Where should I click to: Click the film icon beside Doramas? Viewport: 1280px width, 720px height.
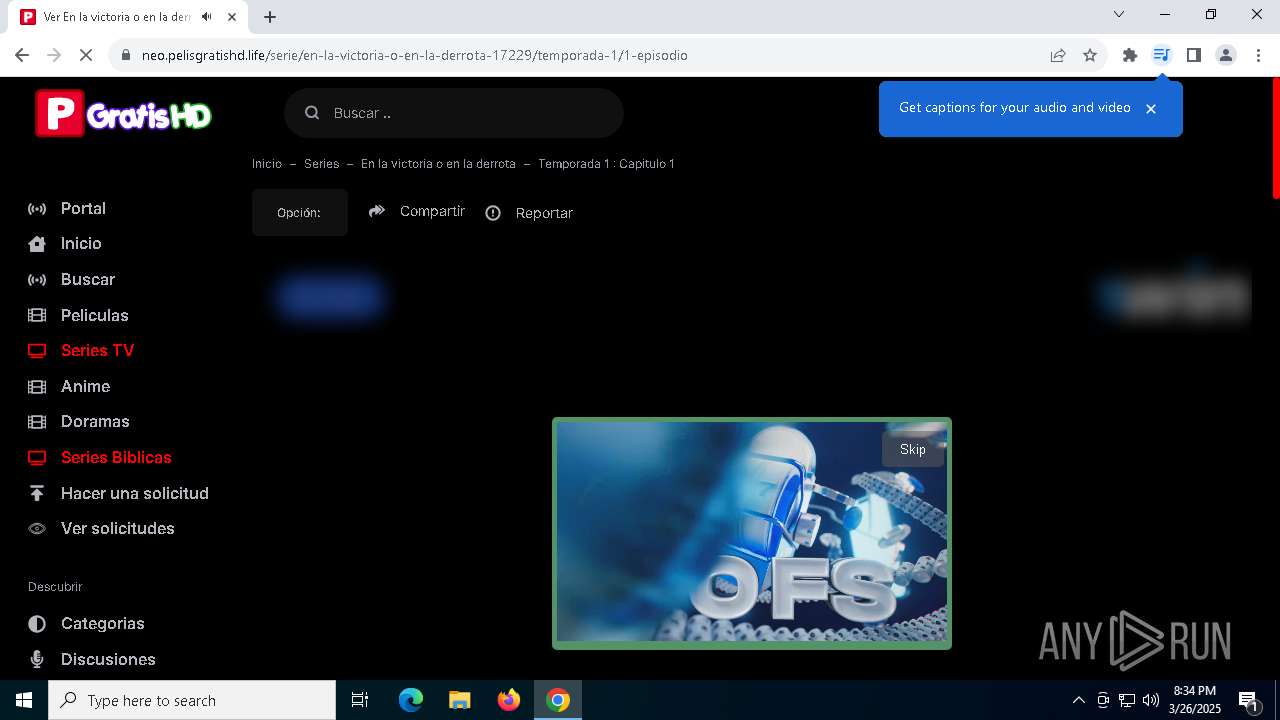tap(37, 422)
